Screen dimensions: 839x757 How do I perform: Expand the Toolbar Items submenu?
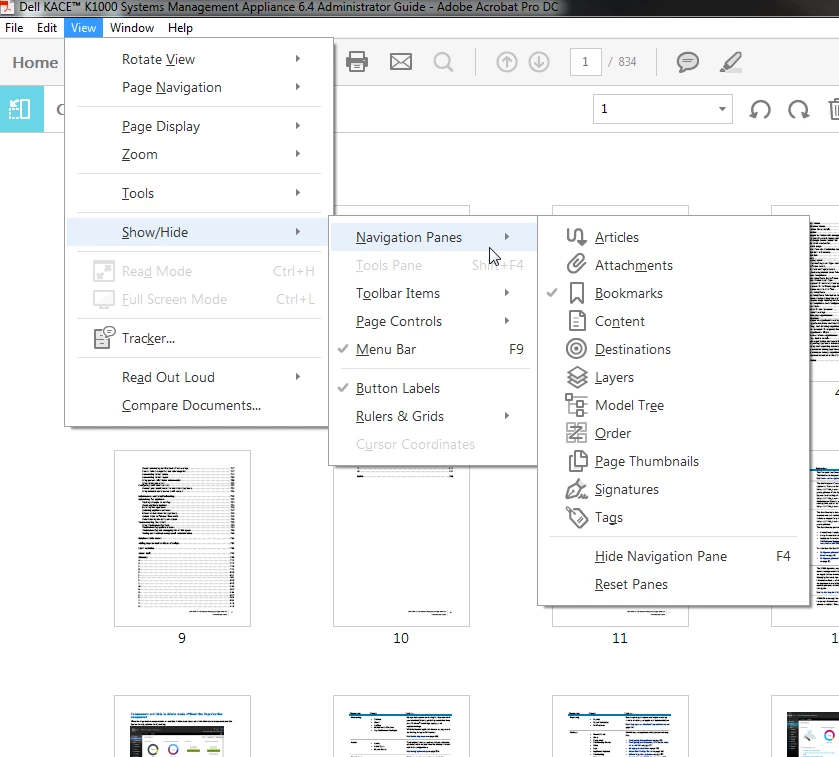point(432,293)
